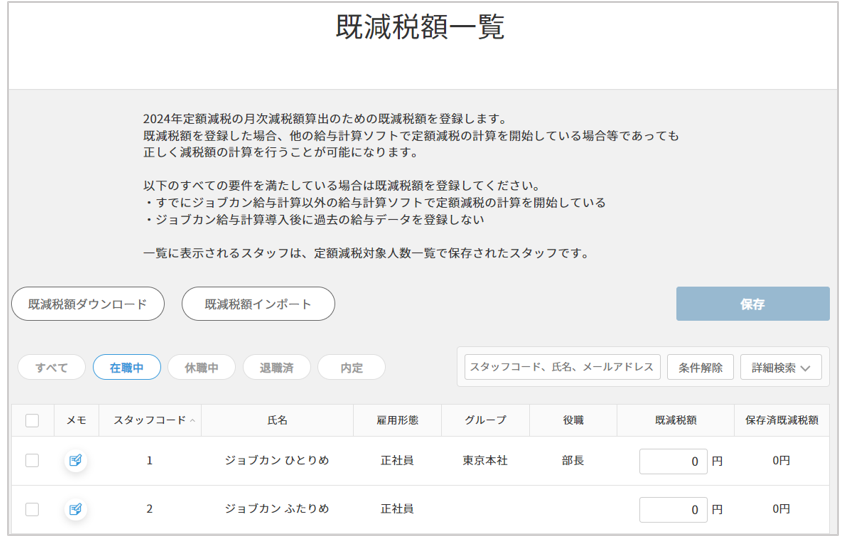Viewport: 844px width, 538px height.
Task: Select the 在職中 filter tab
Action: pos(127,367)
